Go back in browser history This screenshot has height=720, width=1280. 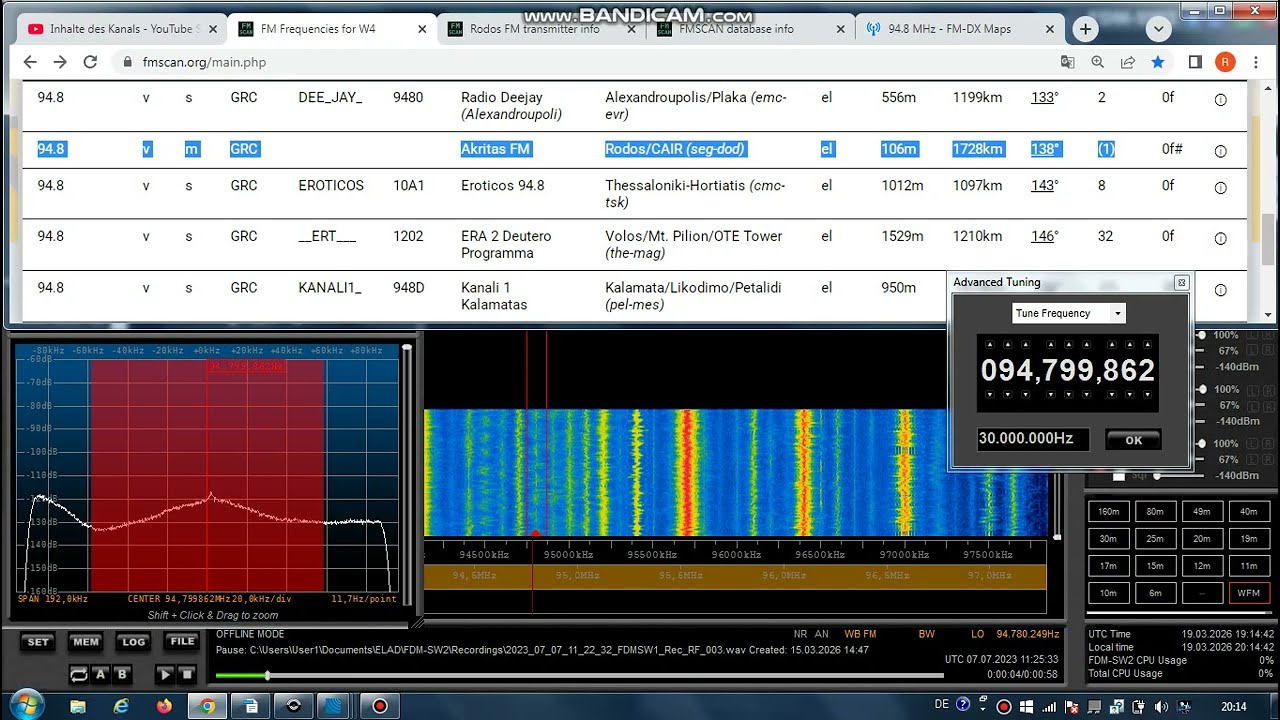[x=30, y=62]
